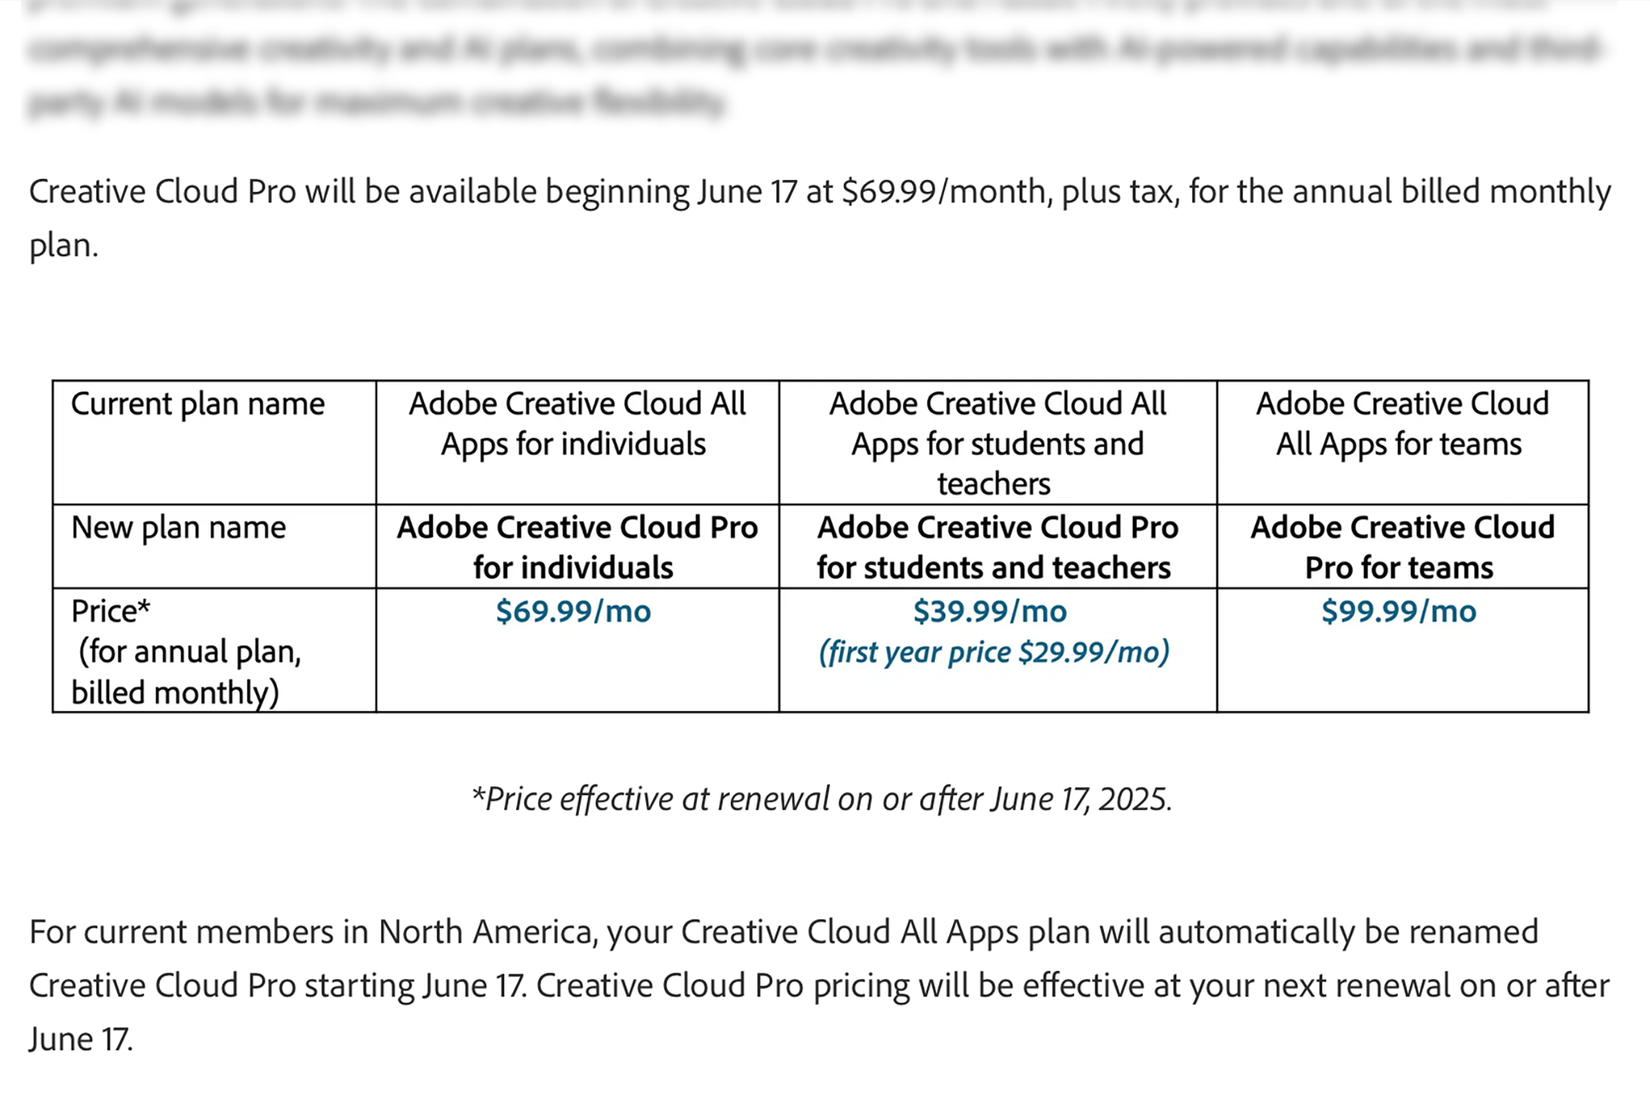Click the "New plan name" row header

point(178,528)
